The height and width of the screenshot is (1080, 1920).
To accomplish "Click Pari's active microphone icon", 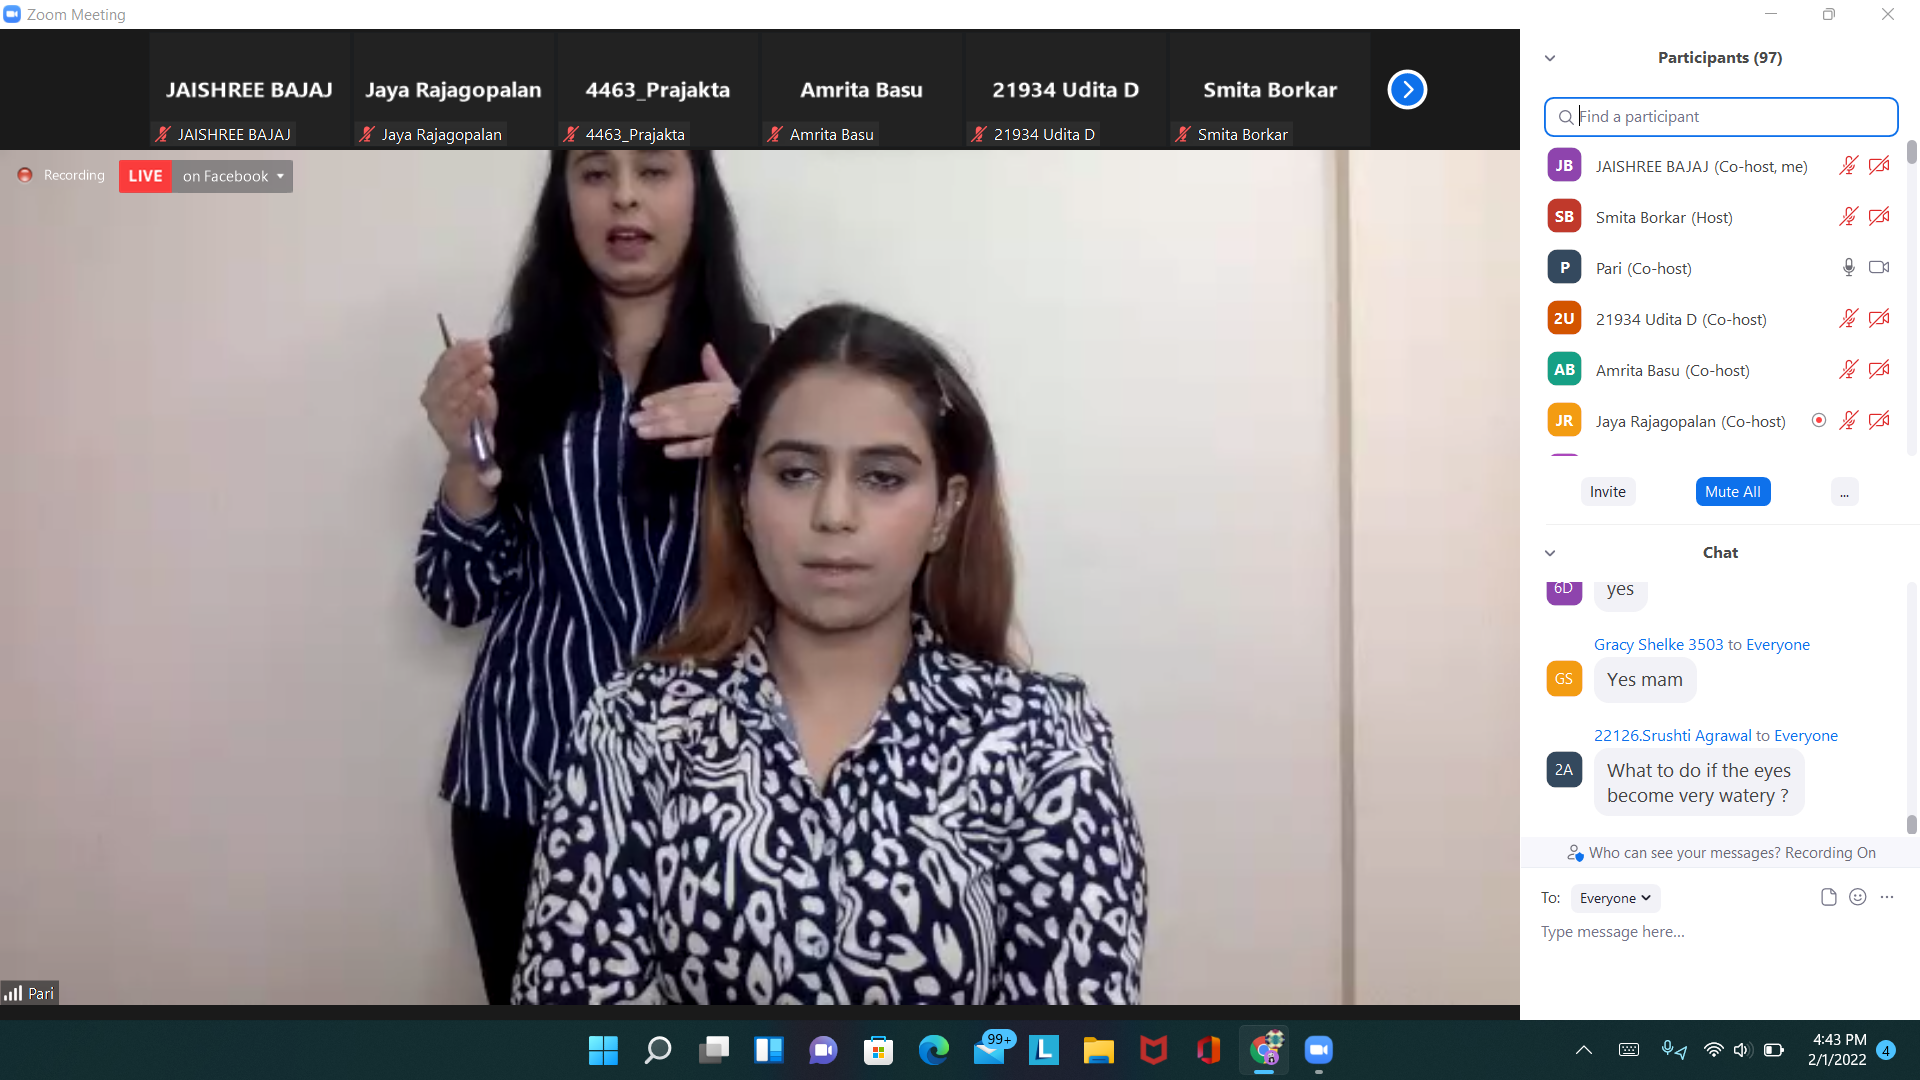I will tap(1848, 267).
